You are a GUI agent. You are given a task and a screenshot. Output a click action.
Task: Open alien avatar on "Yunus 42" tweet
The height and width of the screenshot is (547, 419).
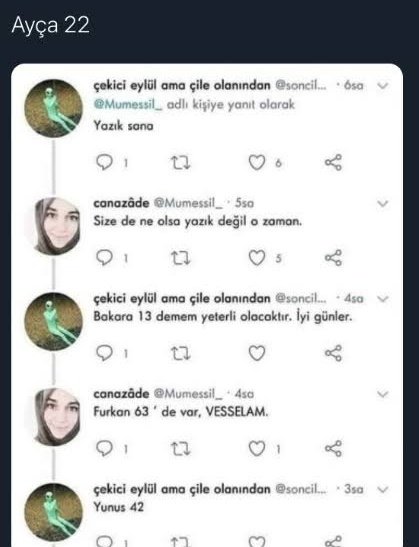pyautogui.click(x=53, y=512)
